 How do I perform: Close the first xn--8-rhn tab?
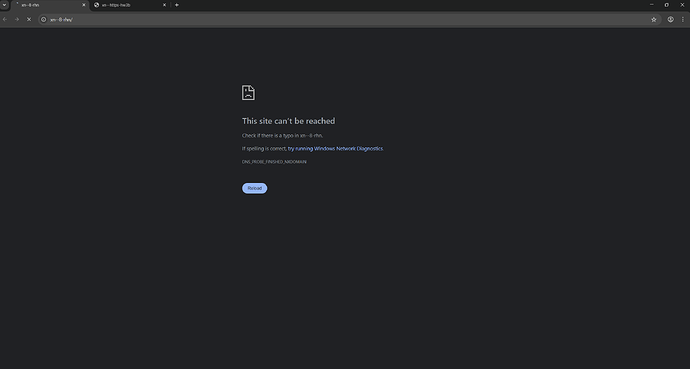click(84, 5)
